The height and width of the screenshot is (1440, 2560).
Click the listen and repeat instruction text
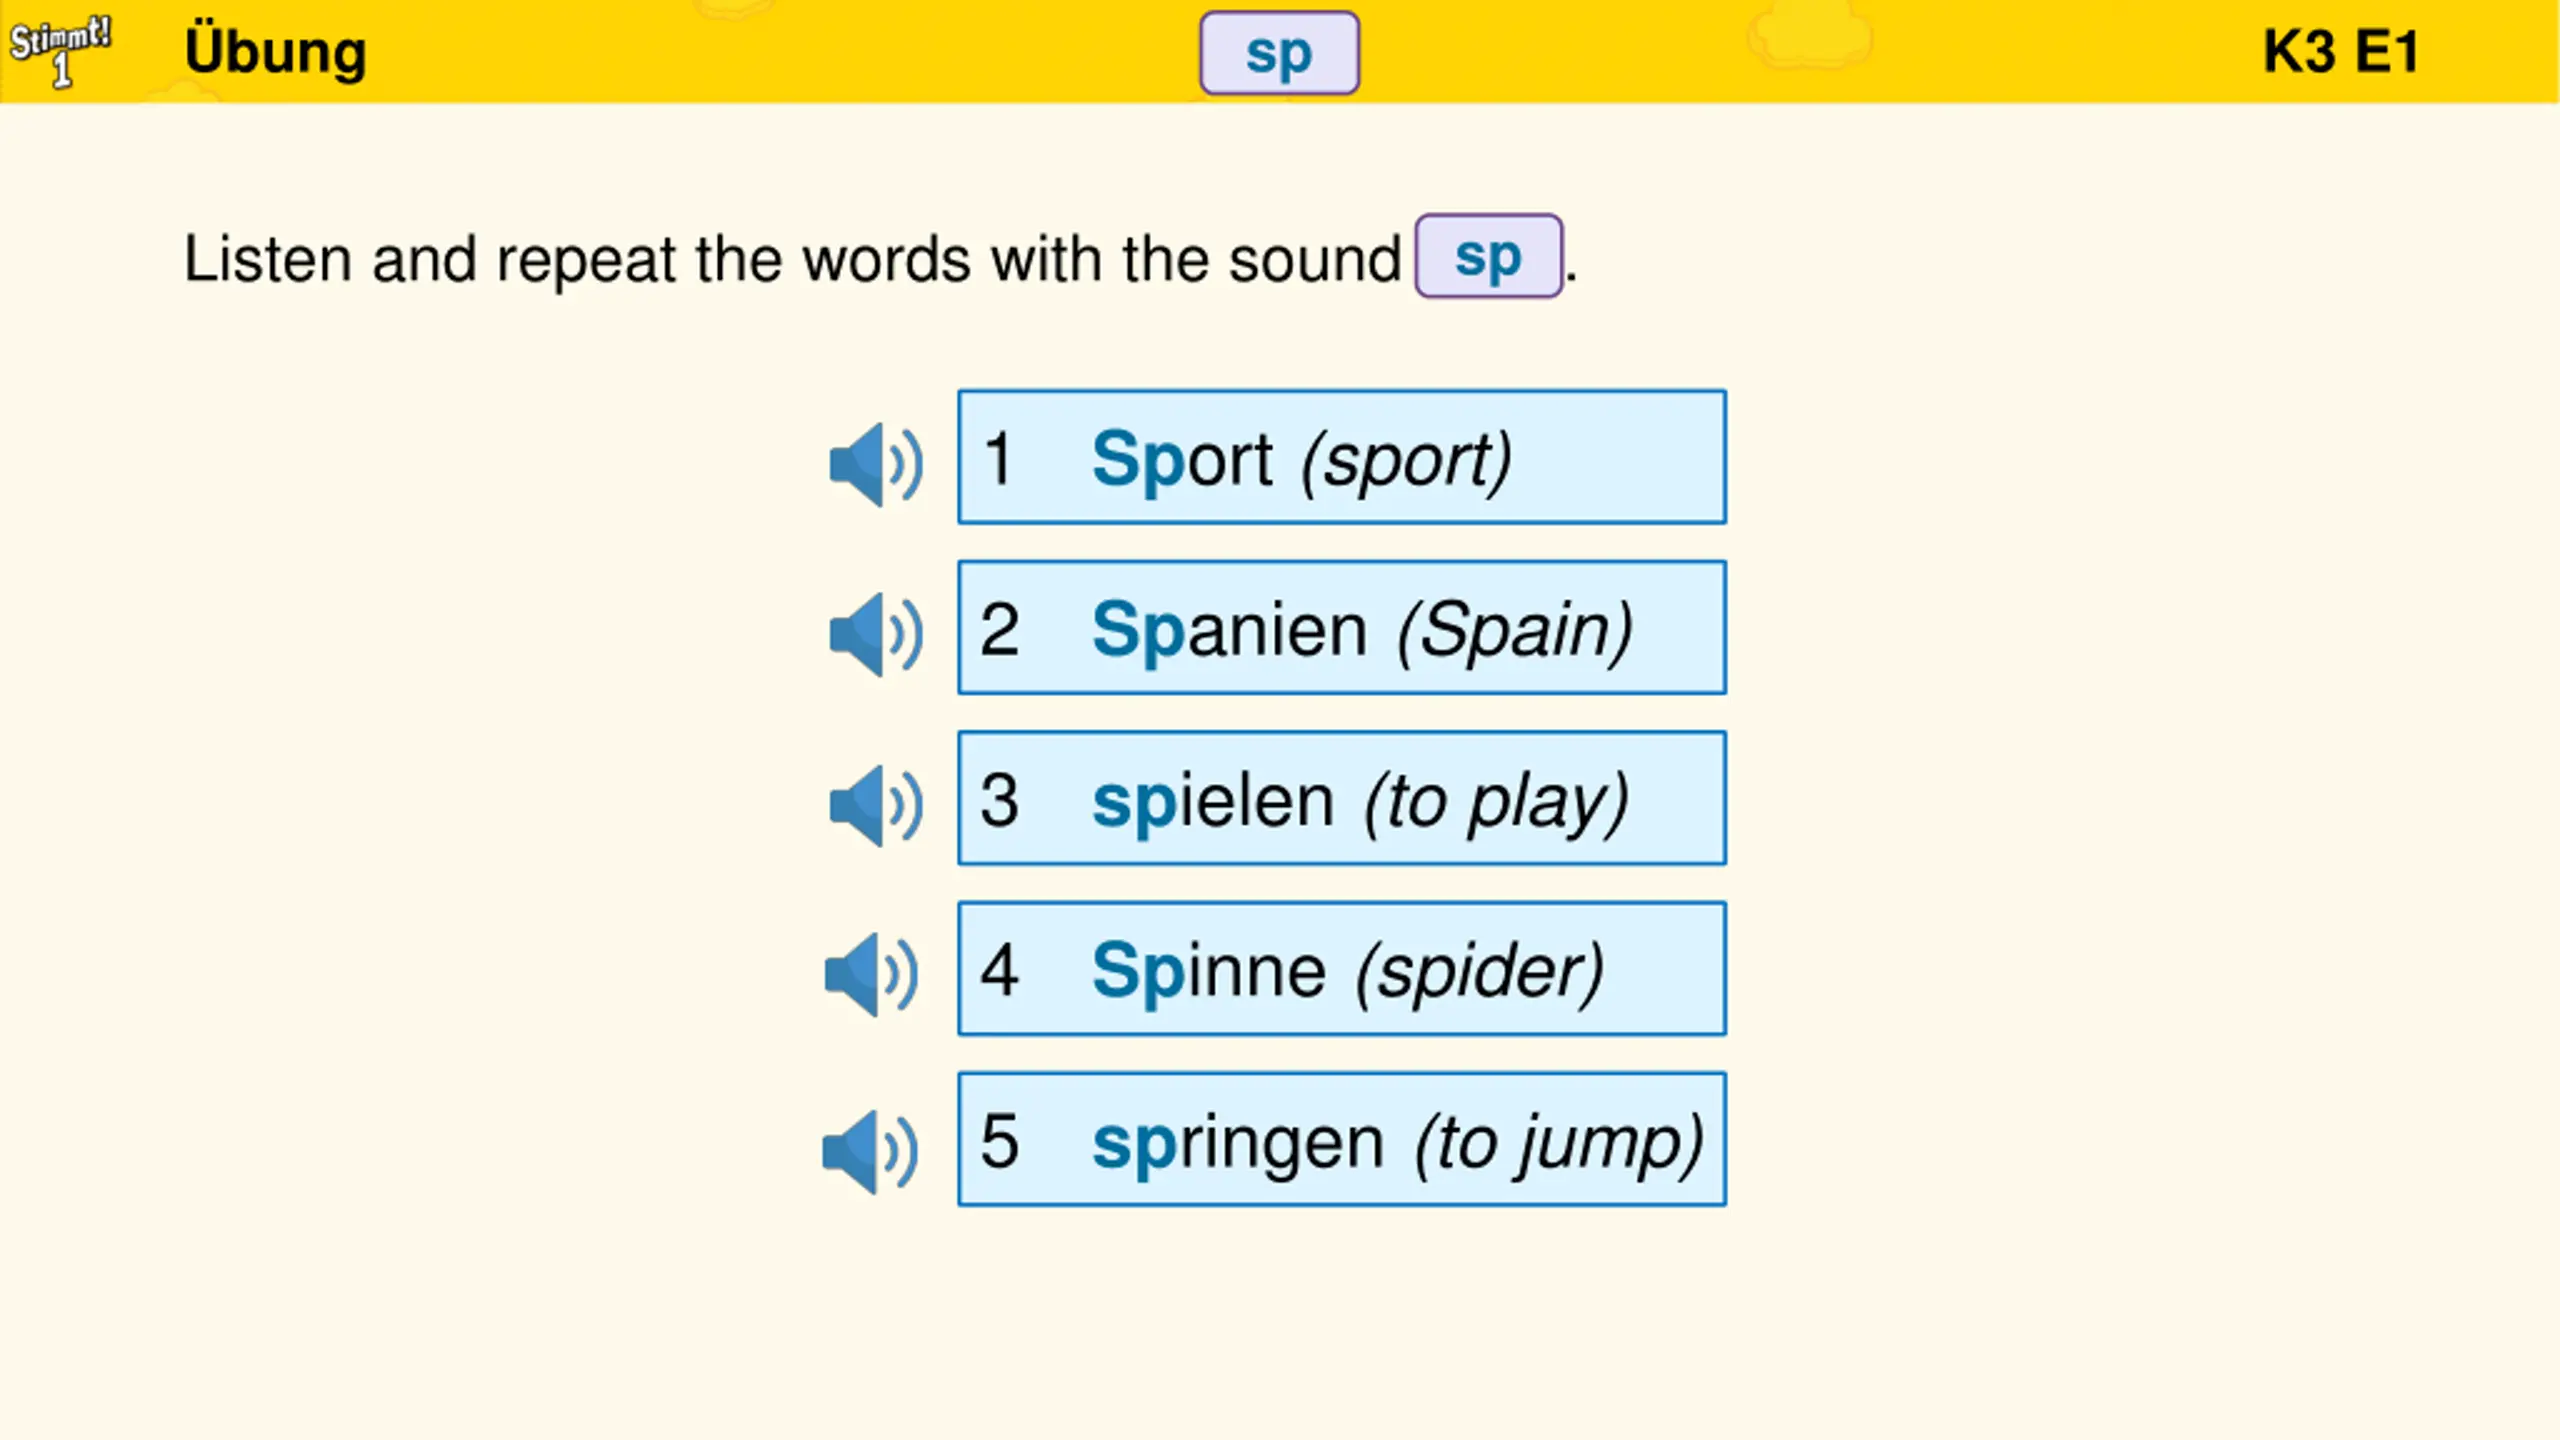tap(792, 259)
